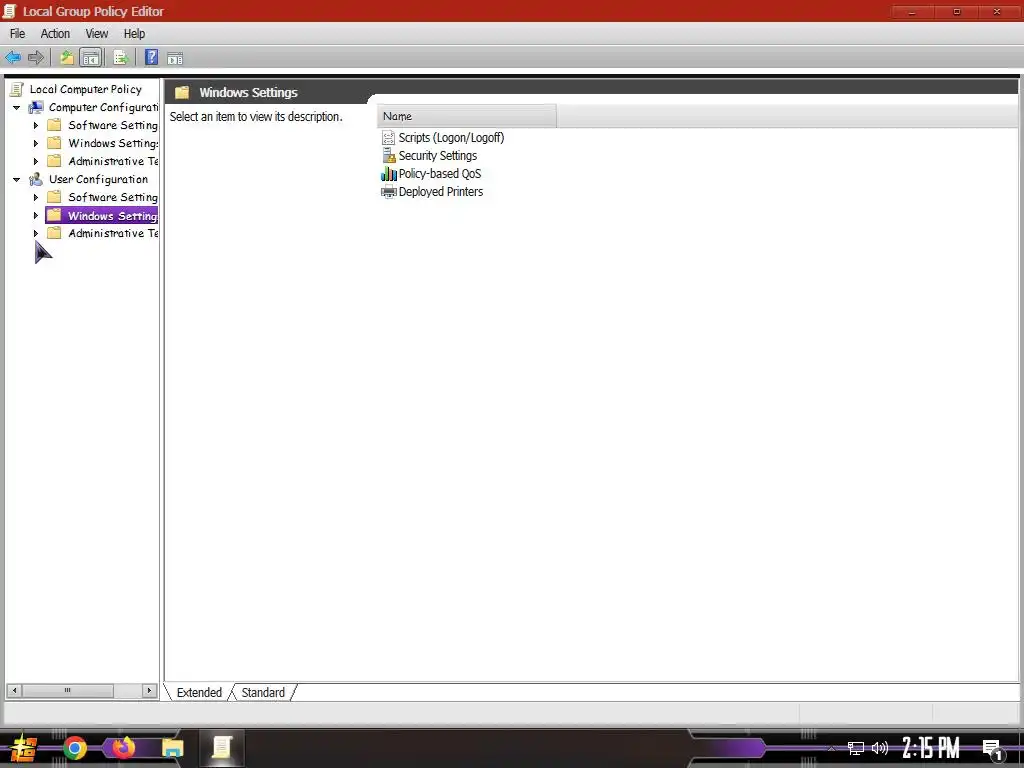This screenshot has width=1024, height=768.
Task: Open the Start menu button
Action: (x=24, y=748)
